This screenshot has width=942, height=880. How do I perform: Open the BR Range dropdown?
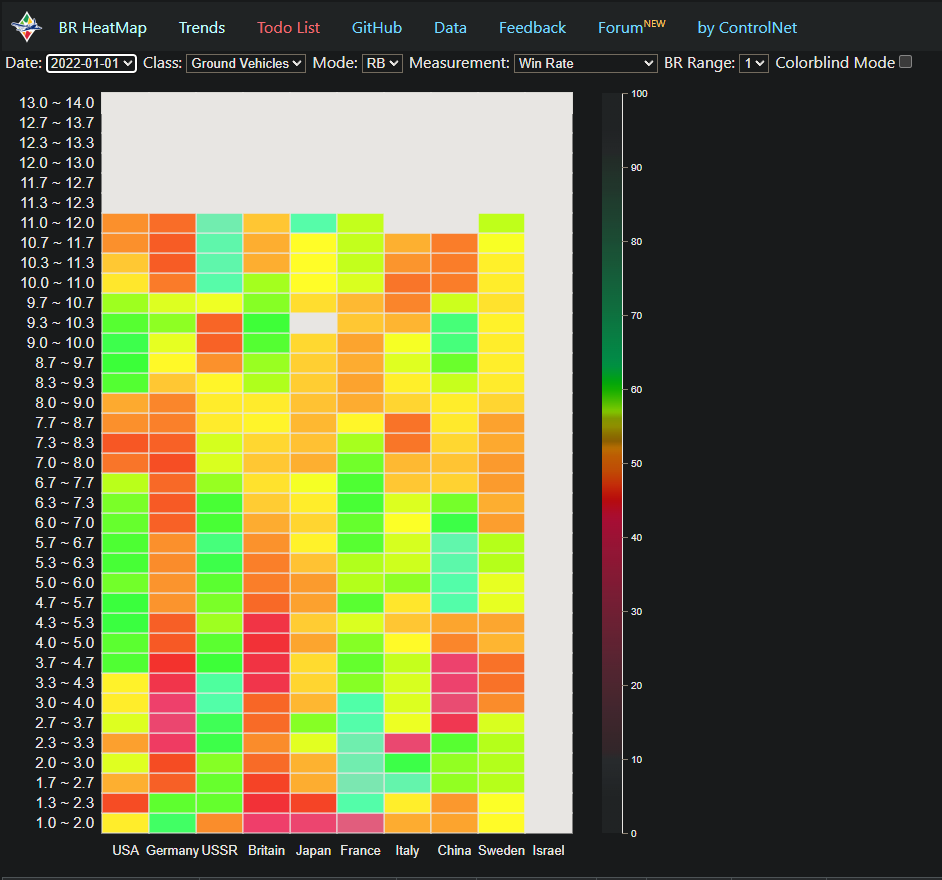[753, 63]
